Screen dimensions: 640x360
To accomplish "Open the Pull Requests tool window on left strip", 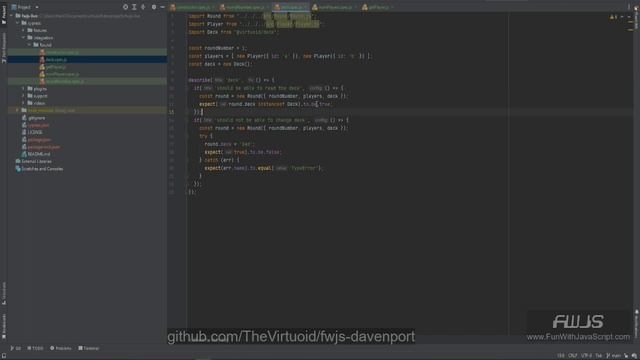I will (x=4, y=47).
